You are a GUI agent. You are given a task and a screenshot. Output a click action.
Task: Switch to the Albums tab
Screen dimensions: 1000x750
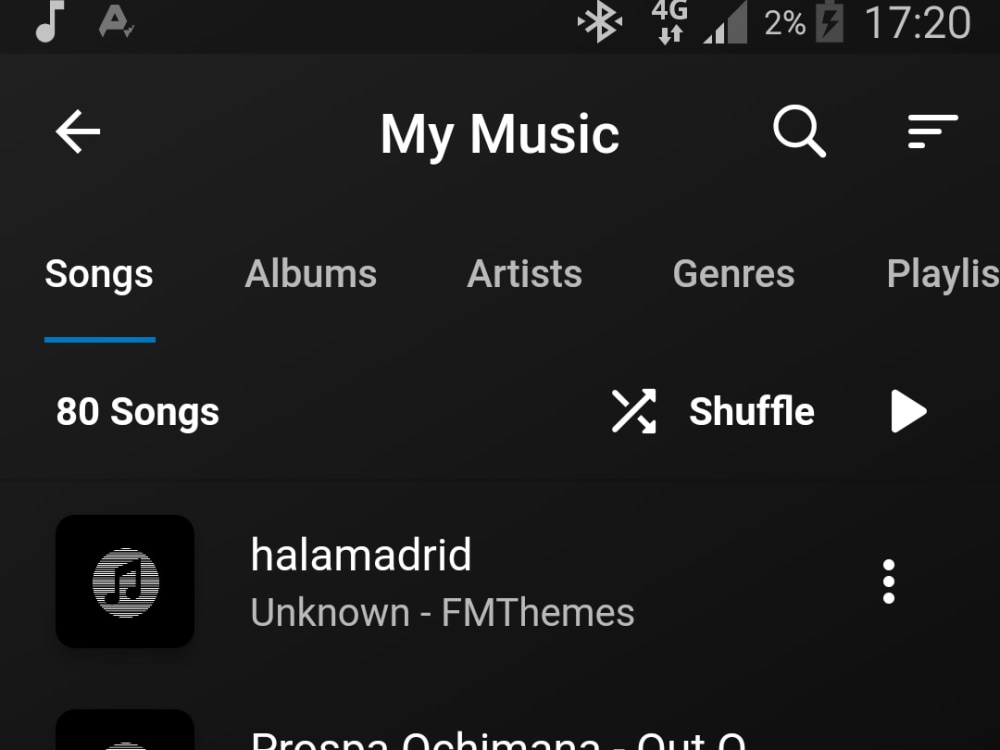[x=311, y=273]
